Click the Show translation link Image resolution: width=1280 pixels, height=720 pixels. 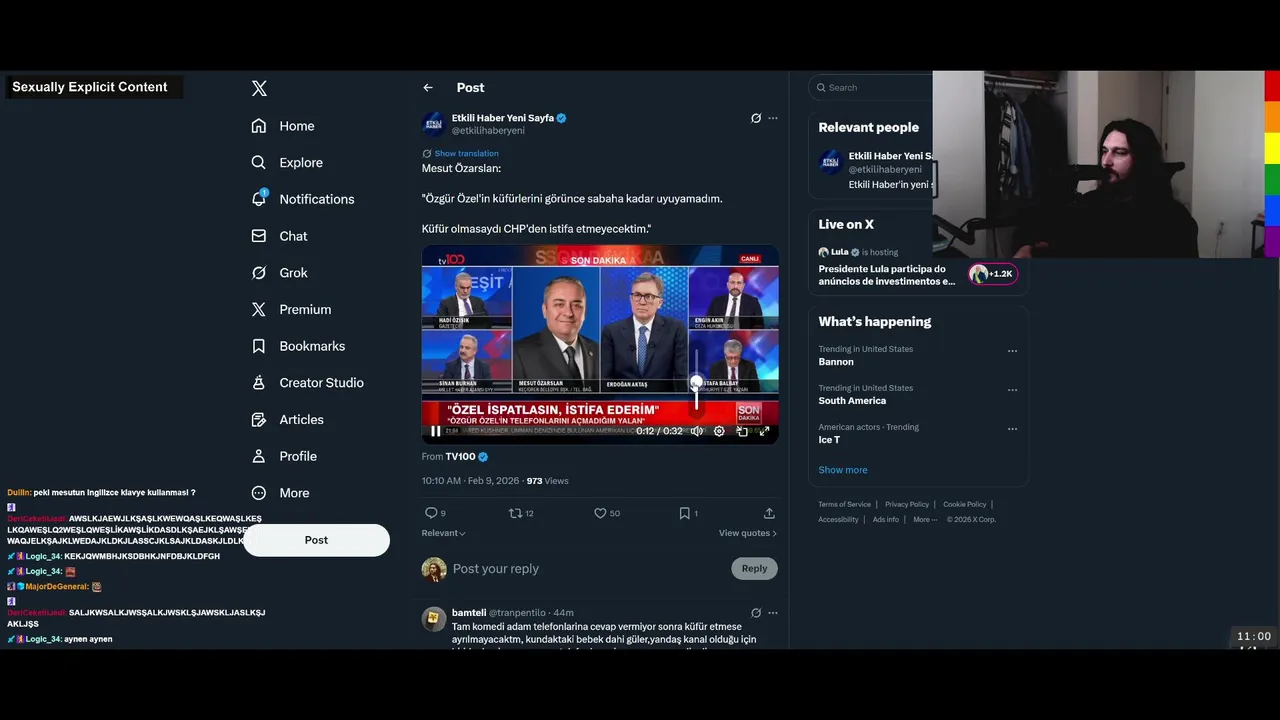click(x=466, y=153)
